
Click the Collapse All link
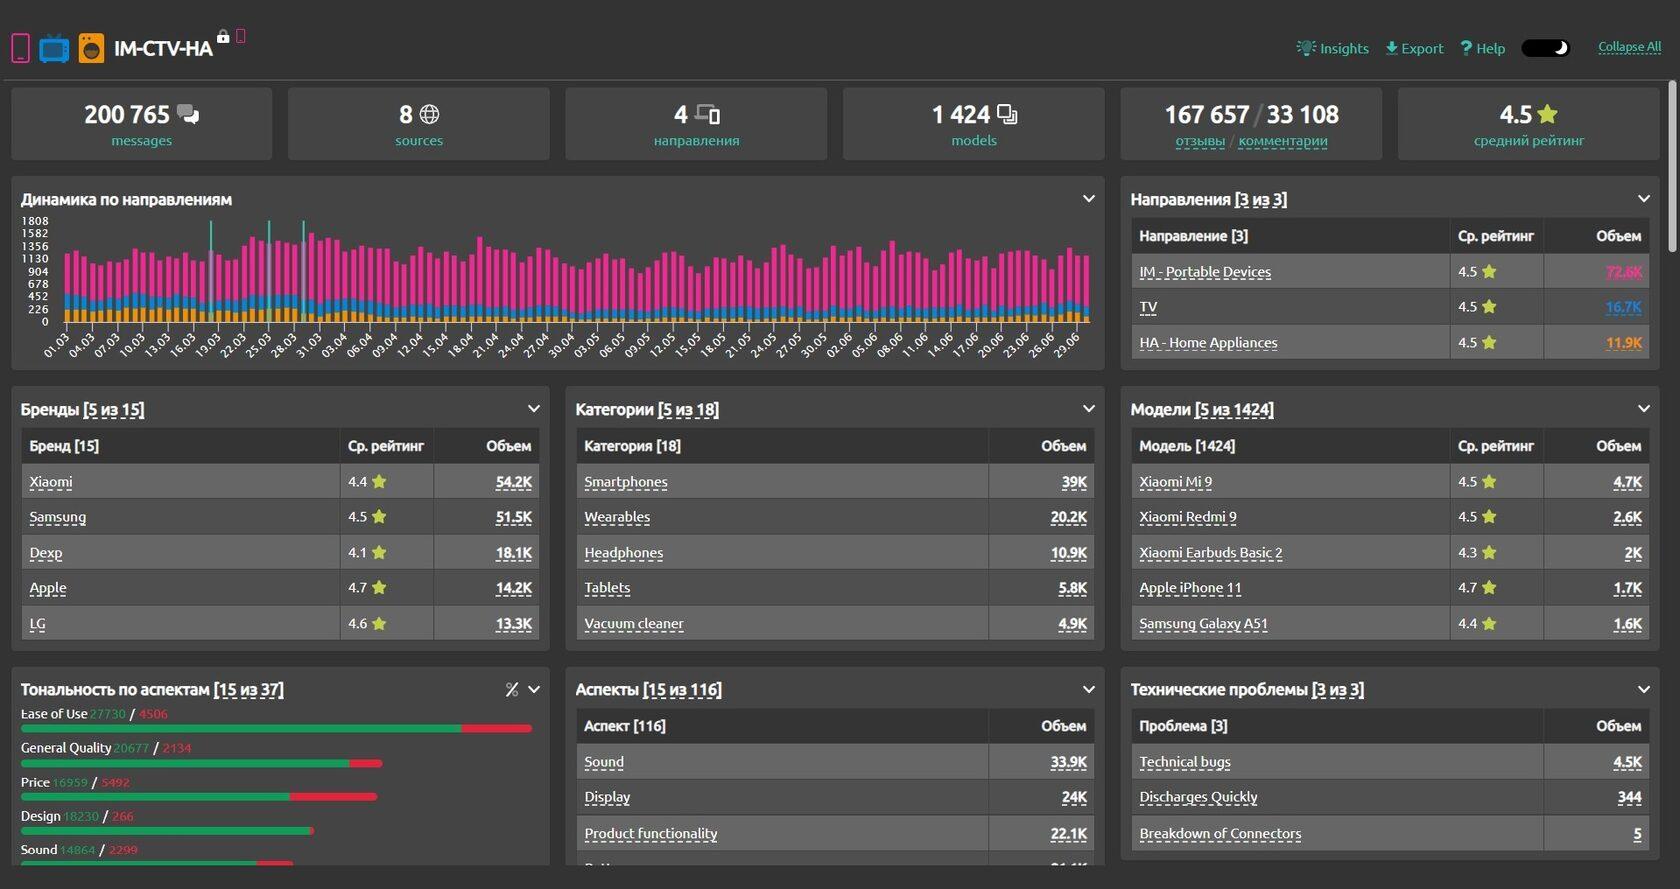(x=1629, y=47)
